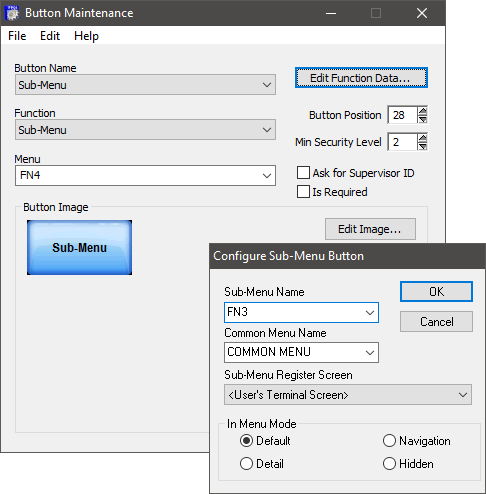Expand the Common Menu Name dropdown
The width and height of the screenshot is (486, 494).
(x=301, y=352)
